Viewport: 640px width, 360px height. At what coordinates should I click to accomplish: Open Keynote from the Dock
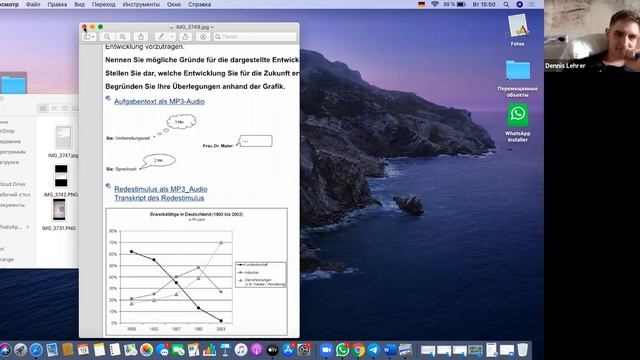click(225, 350)
